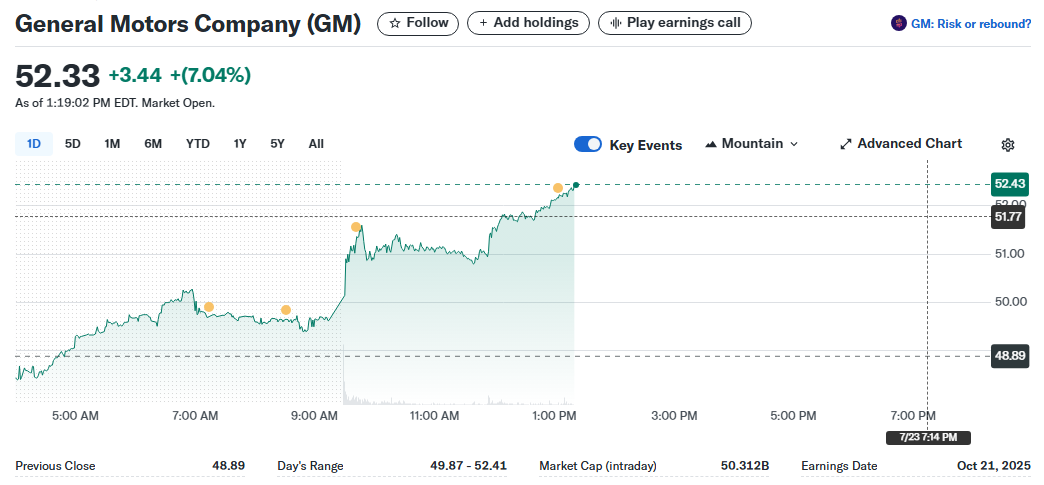This screenshot has width=1044, height=485.
Task: Click the Advanced Chart expand arrows icon
Action: pyautogui.click(x=846, y=144)
